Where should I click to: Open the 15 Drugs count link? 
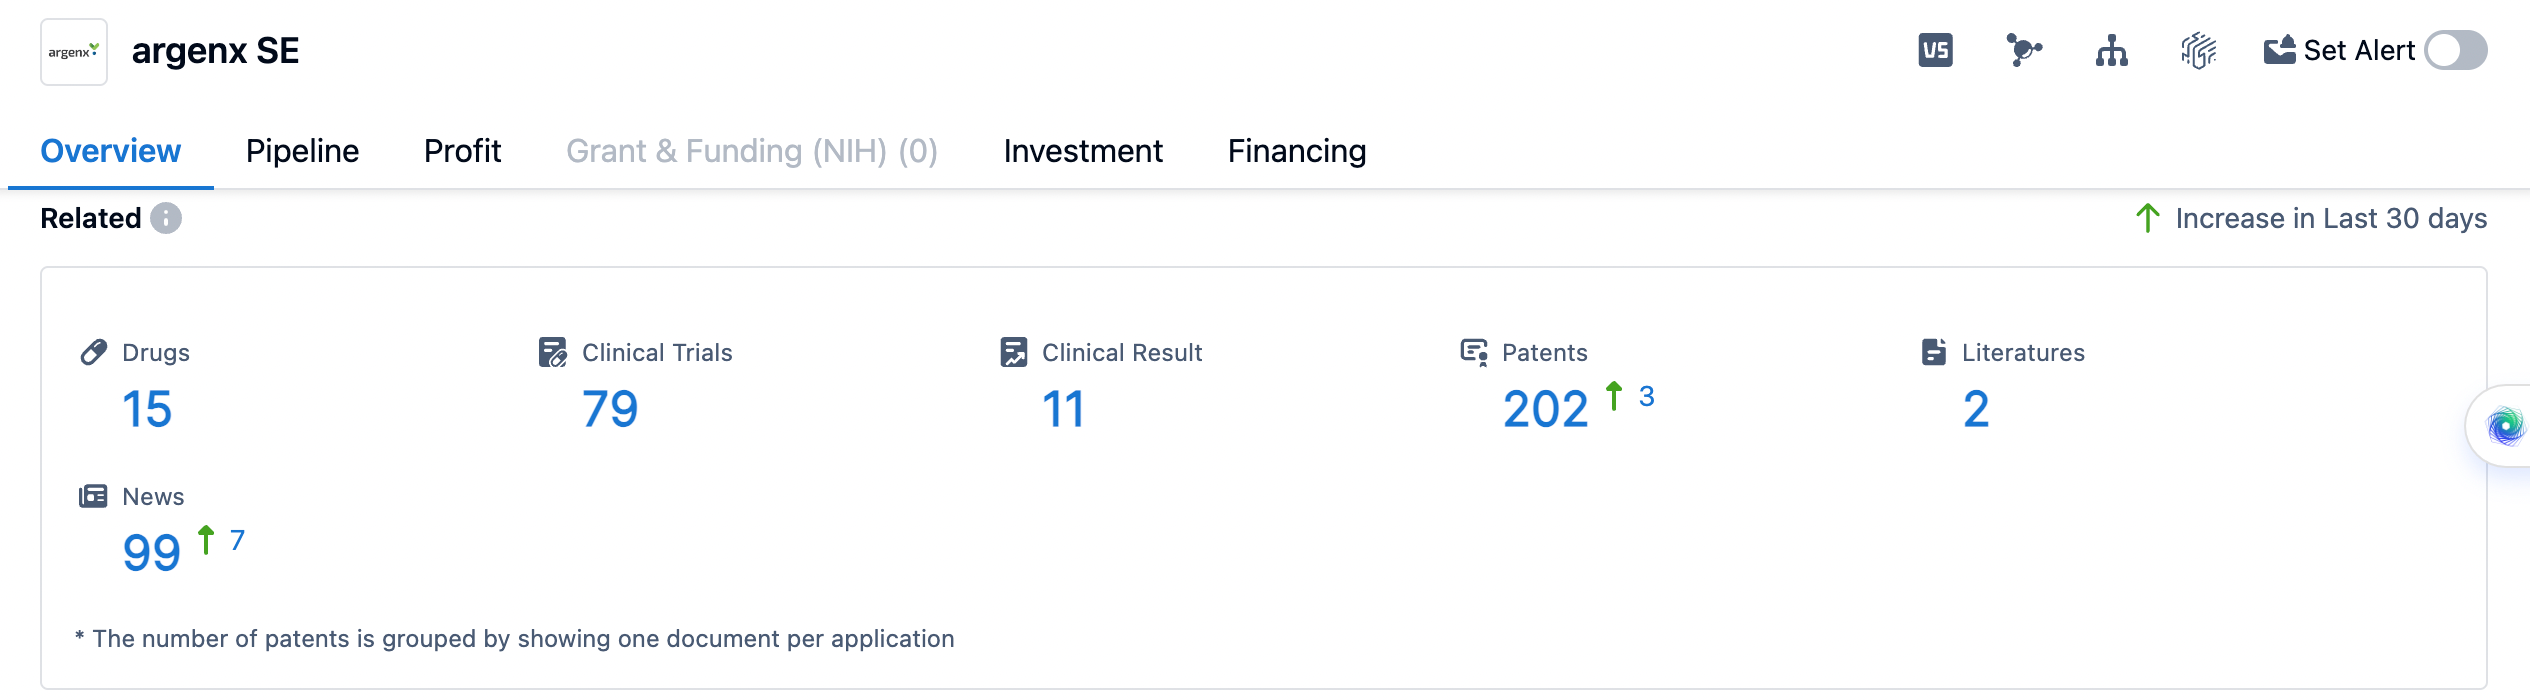(x=147, y=409)
